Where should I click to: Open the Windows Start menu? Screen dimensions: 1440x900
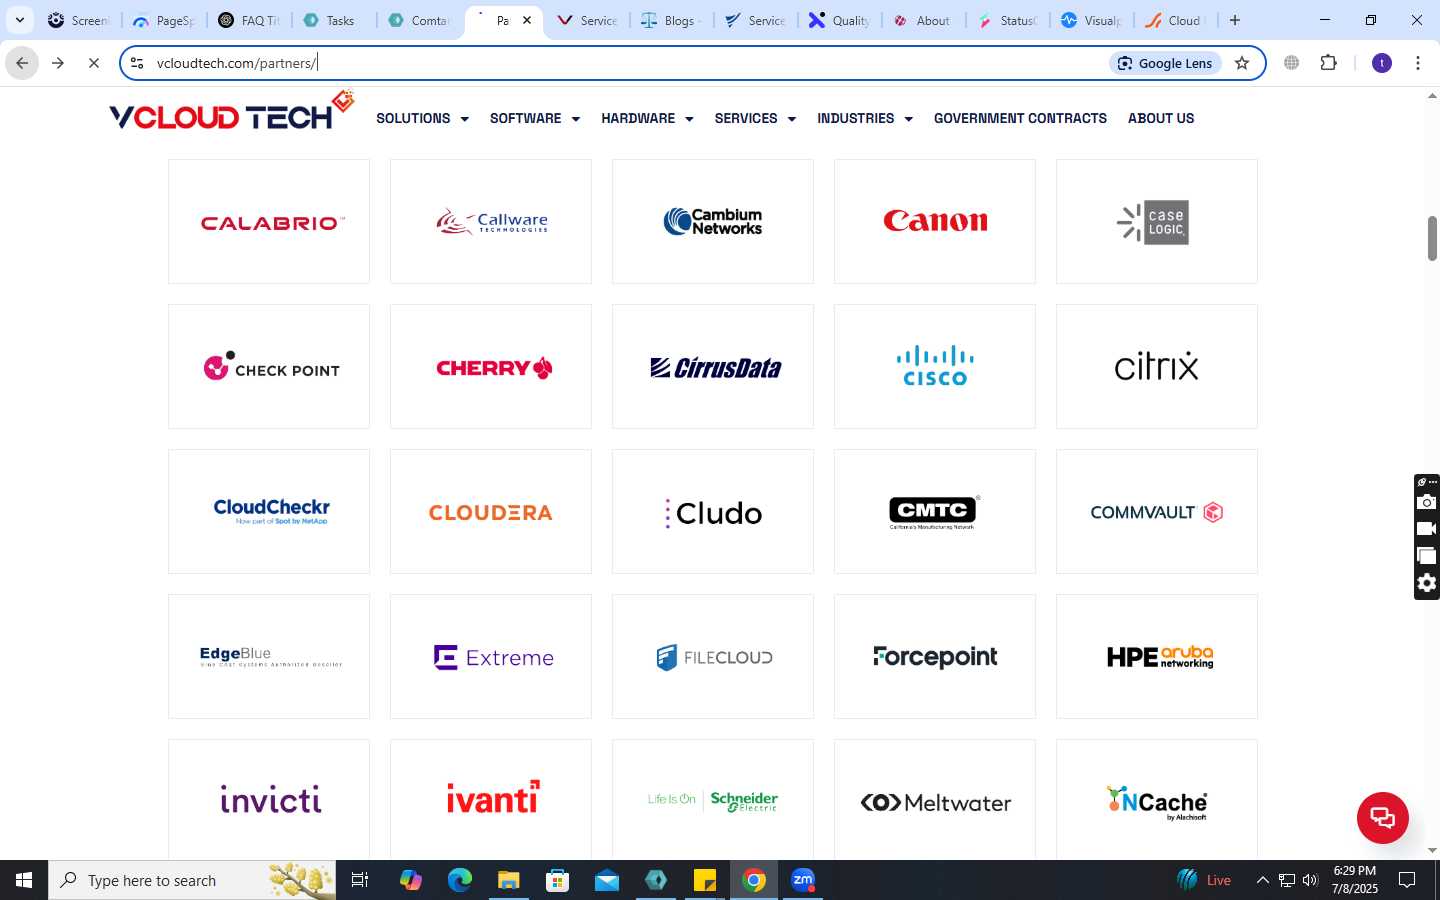24,880
